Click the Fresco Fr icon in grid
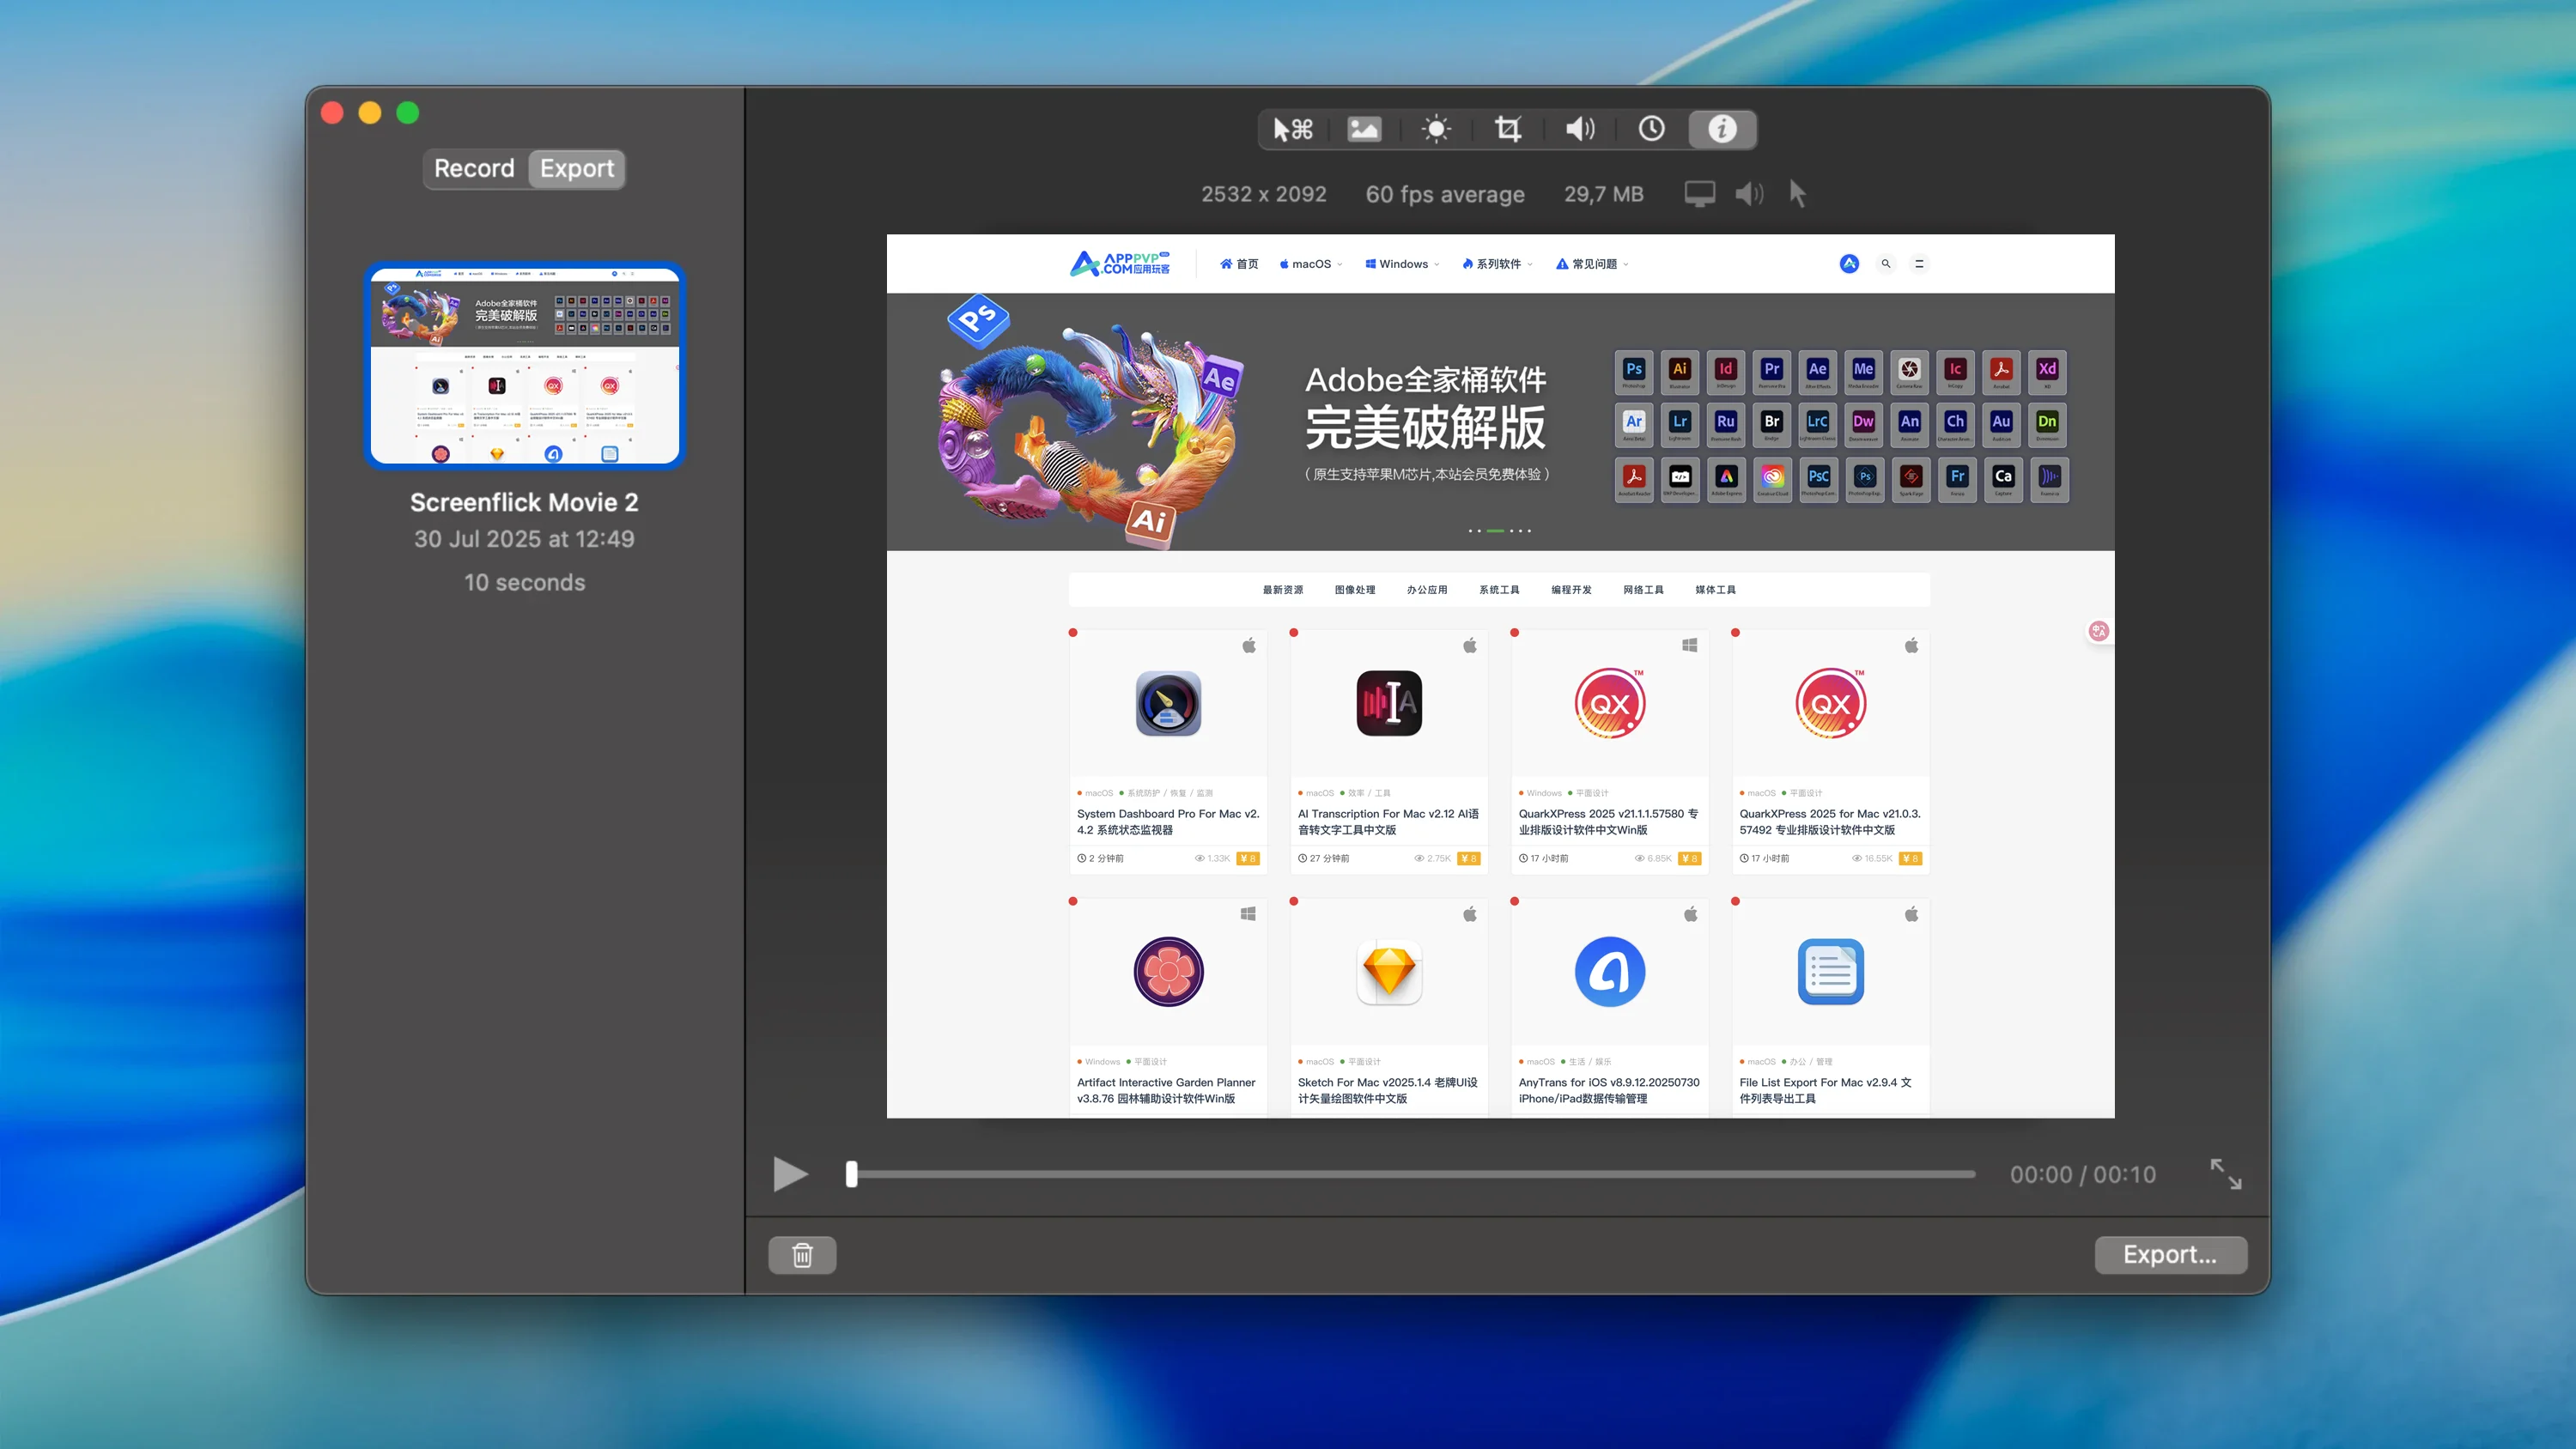This screenshot has height=1449, width=2576. [x=1957, y=479]
